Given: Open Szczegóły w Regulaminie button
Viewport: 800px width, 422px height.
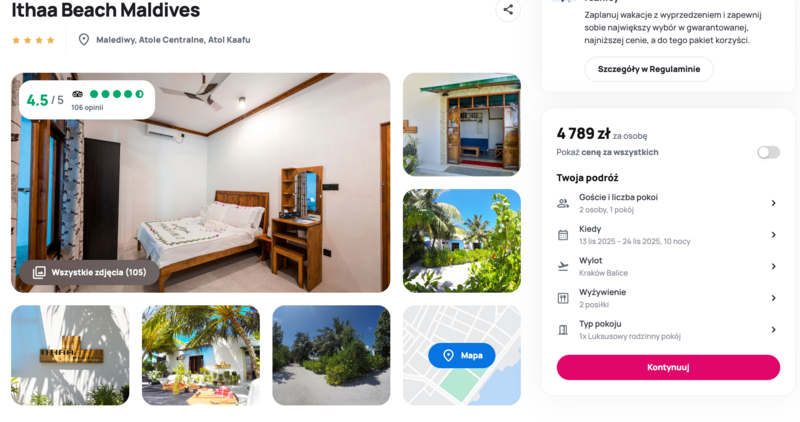Looking at the screenshot, I should (x=648, y=69).
